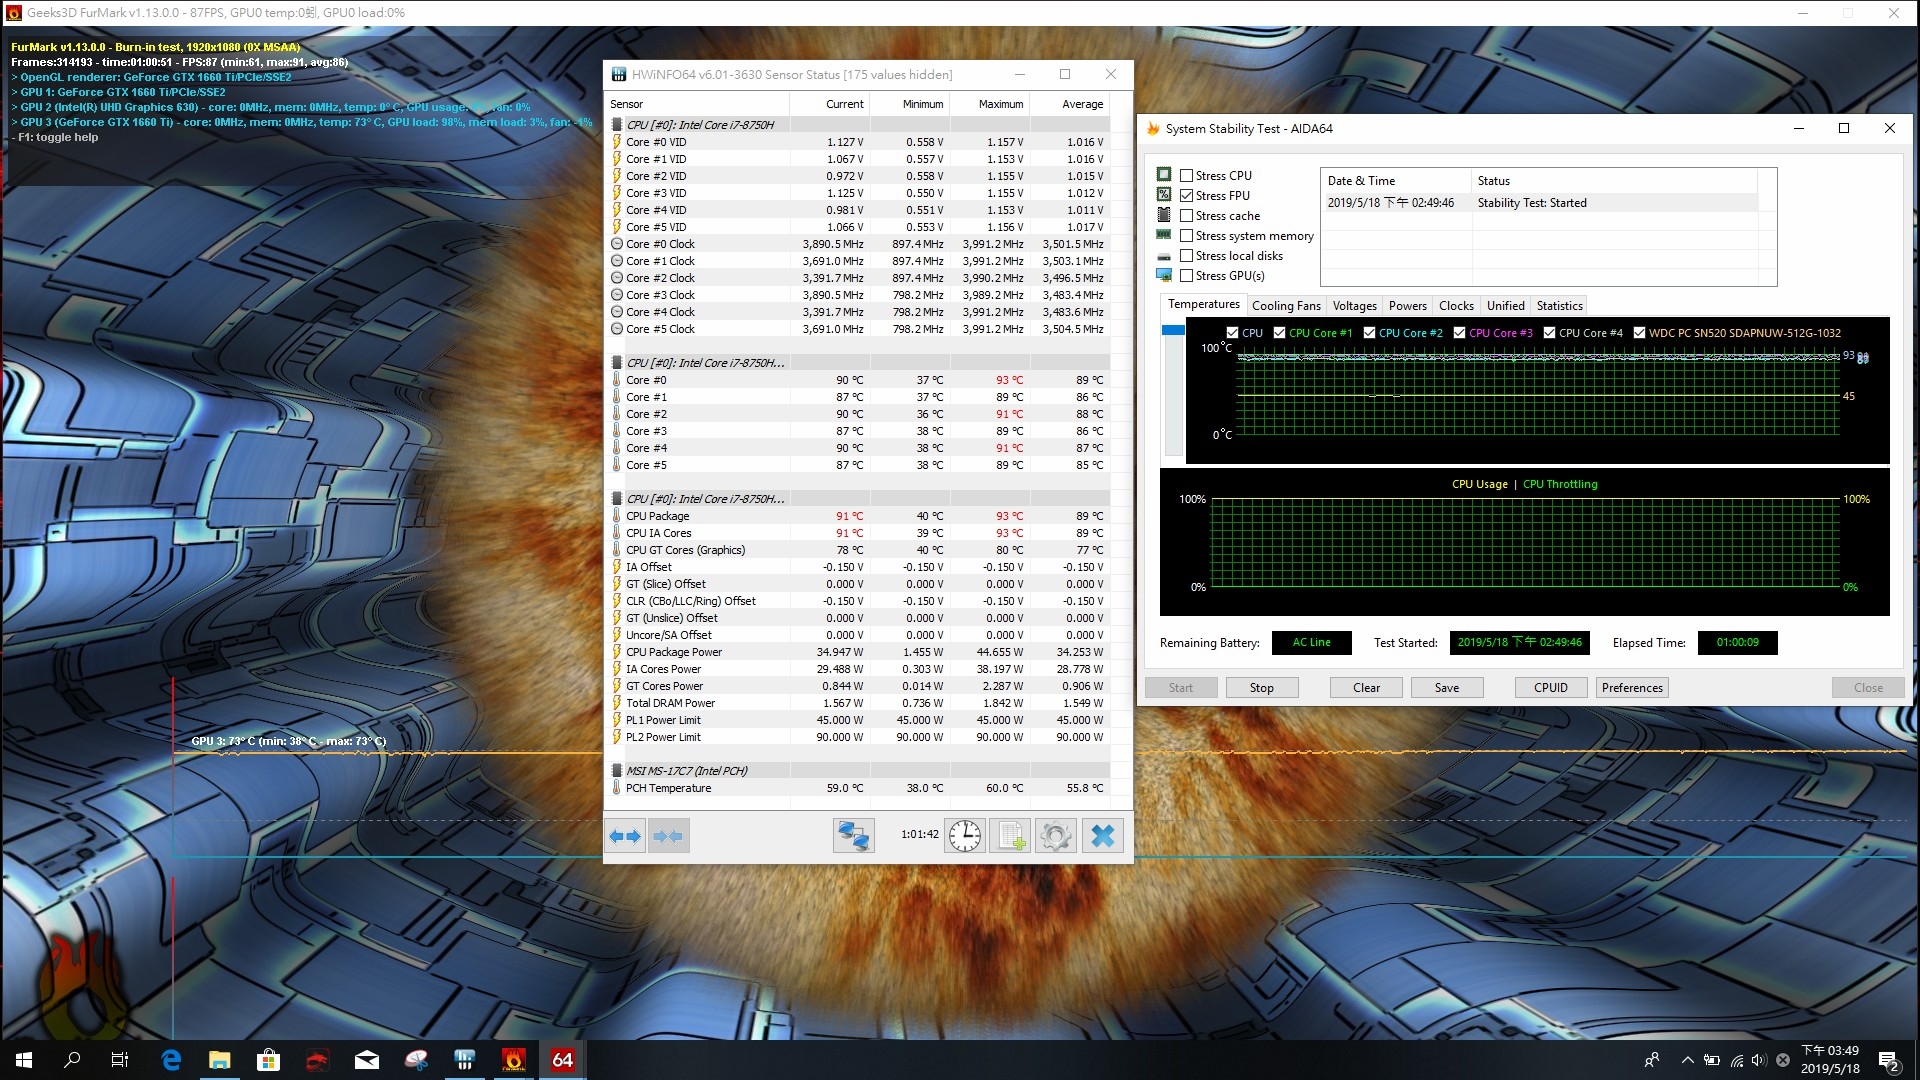This screenshot has height=1080, width=1920.
Task: Switch to Unified tab
Action: (1505, 306)
